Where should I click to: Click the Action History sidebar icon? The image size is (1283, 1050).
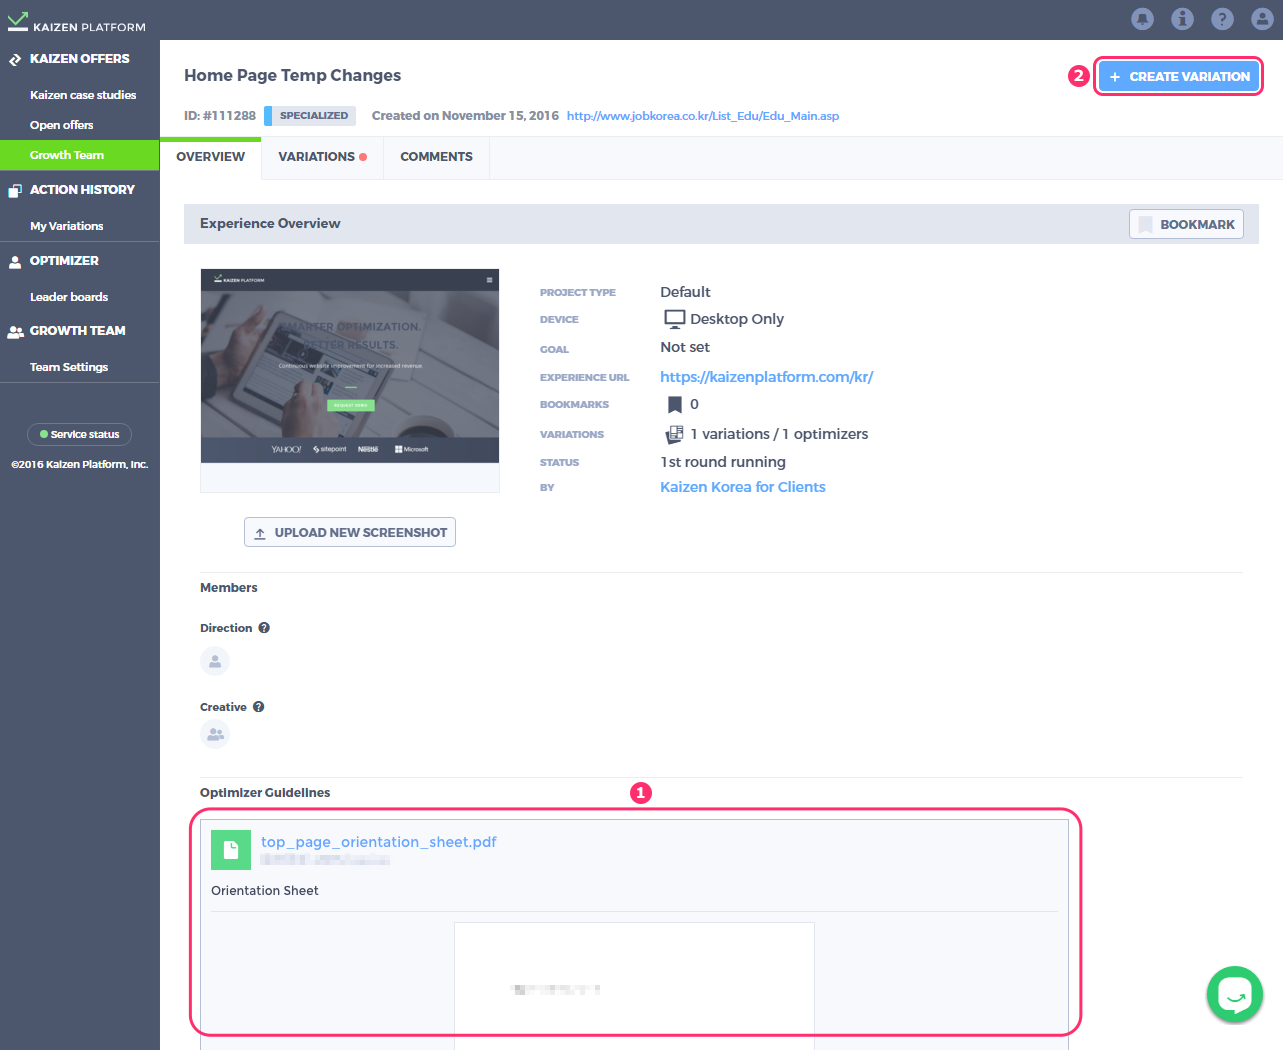[x=15, y=190]
